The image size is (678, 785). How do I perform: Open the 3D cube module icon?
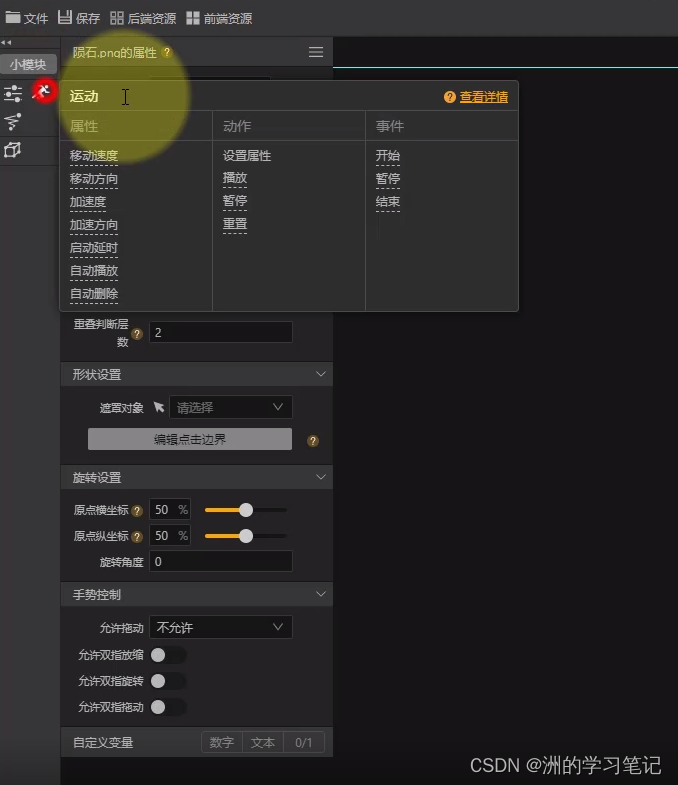click(x=13, y=150)
